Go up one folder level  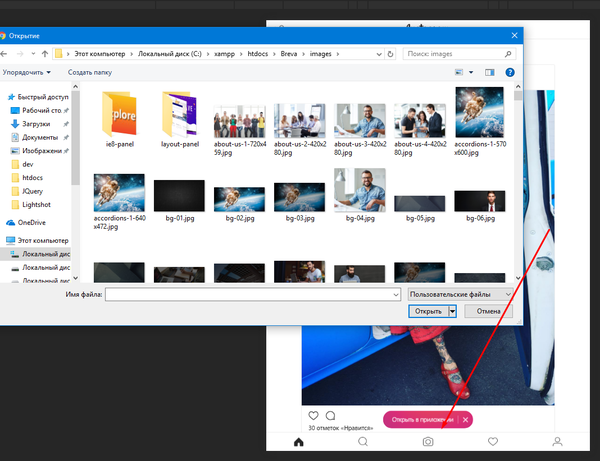click(x=47, y=52)
